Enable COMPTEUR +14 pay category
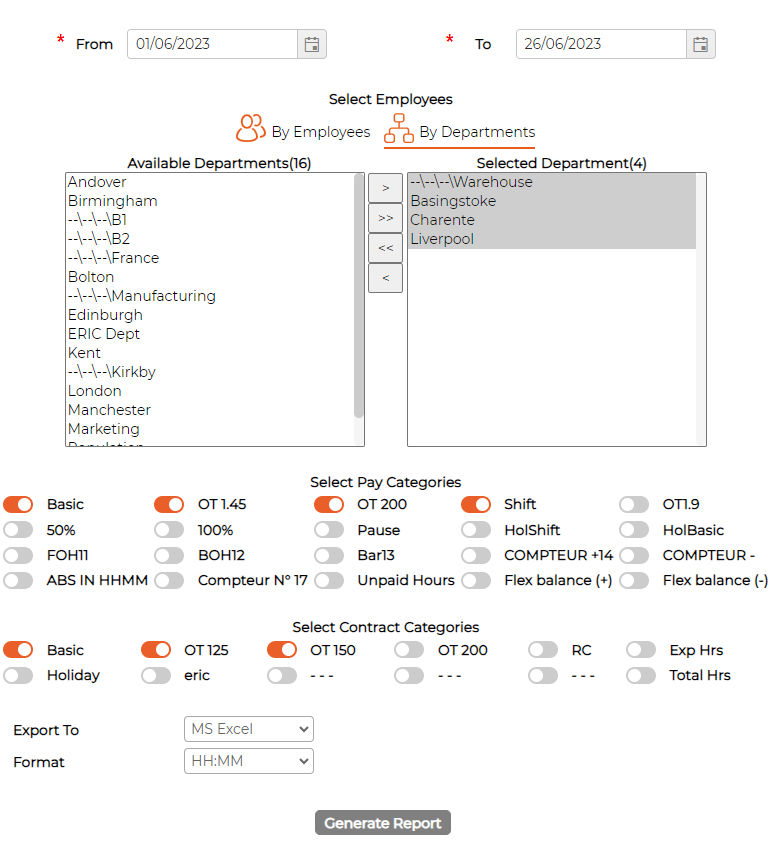Image resolution: width=779 pixels, height=864 pixels. point(476,555)
